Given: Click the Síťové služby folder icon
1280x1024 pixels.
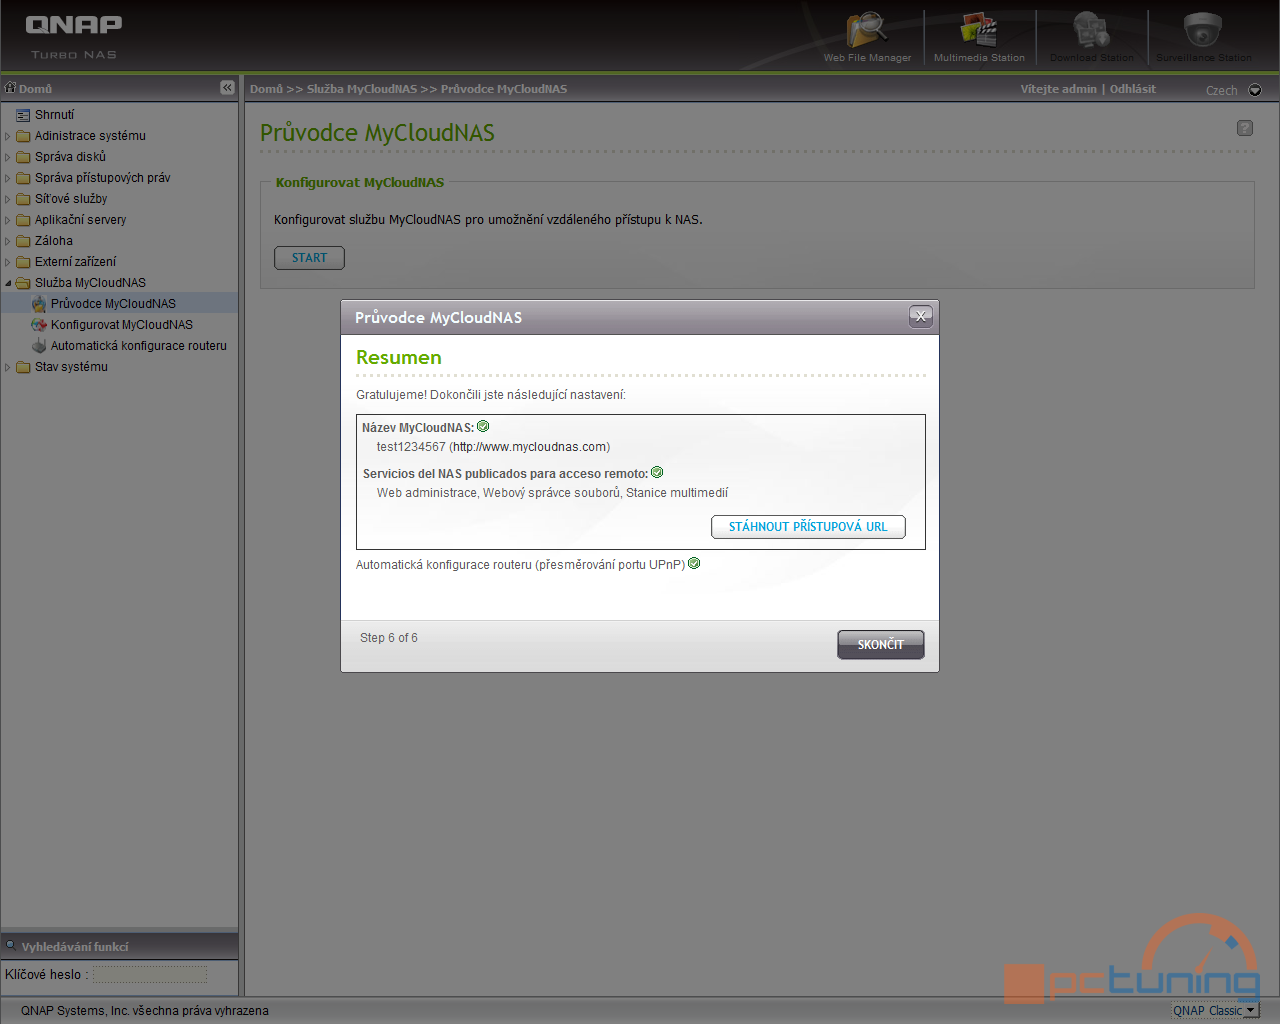Looking at the screenshot, I should point(23,199).
